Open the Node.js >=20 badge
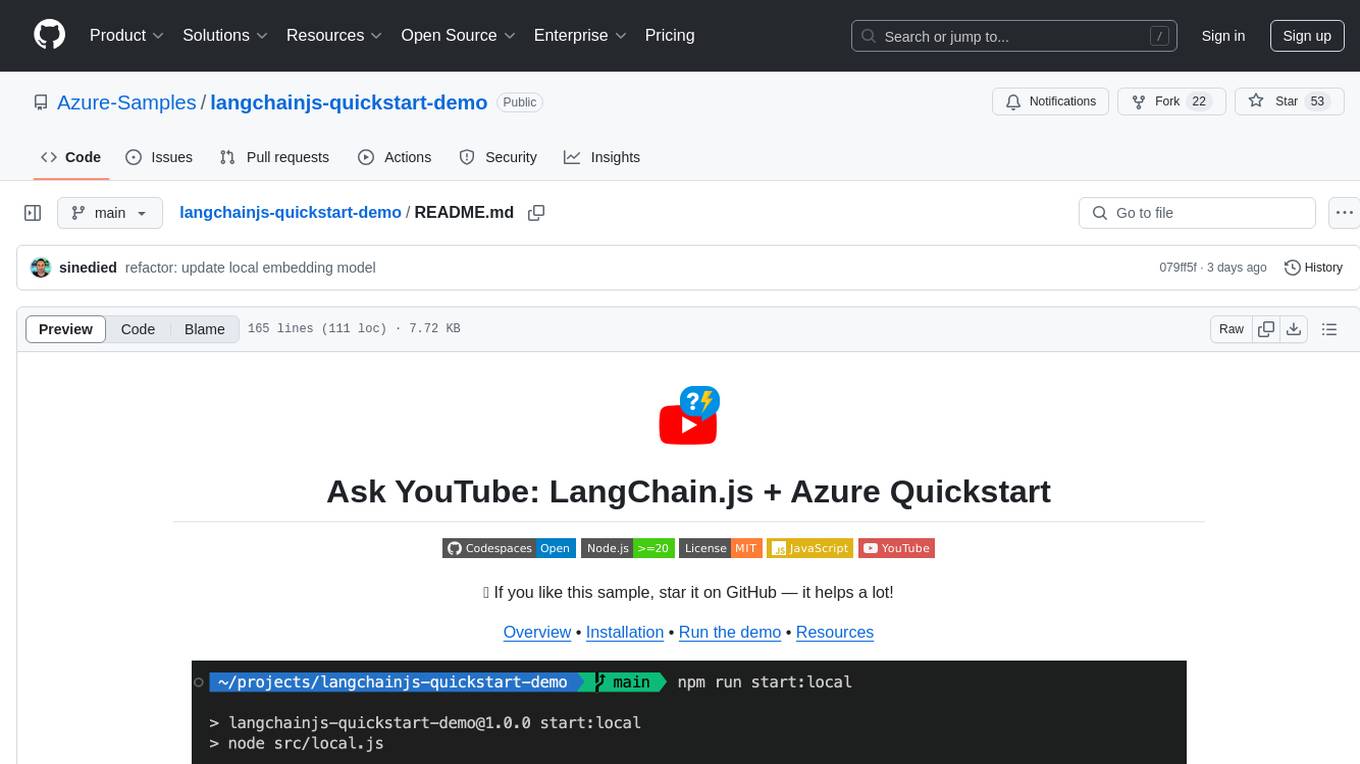 tap(627, 548)
